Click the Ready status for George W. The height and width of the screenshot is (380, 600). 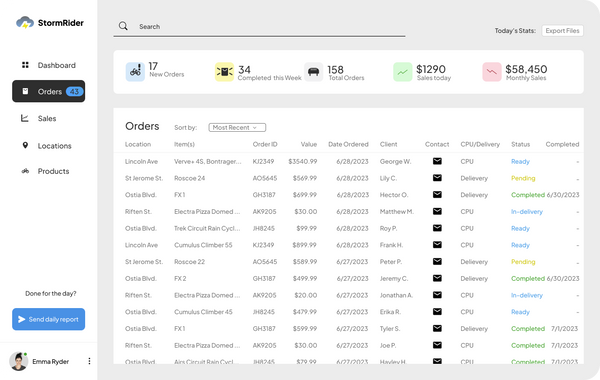[x=520, y=161]
